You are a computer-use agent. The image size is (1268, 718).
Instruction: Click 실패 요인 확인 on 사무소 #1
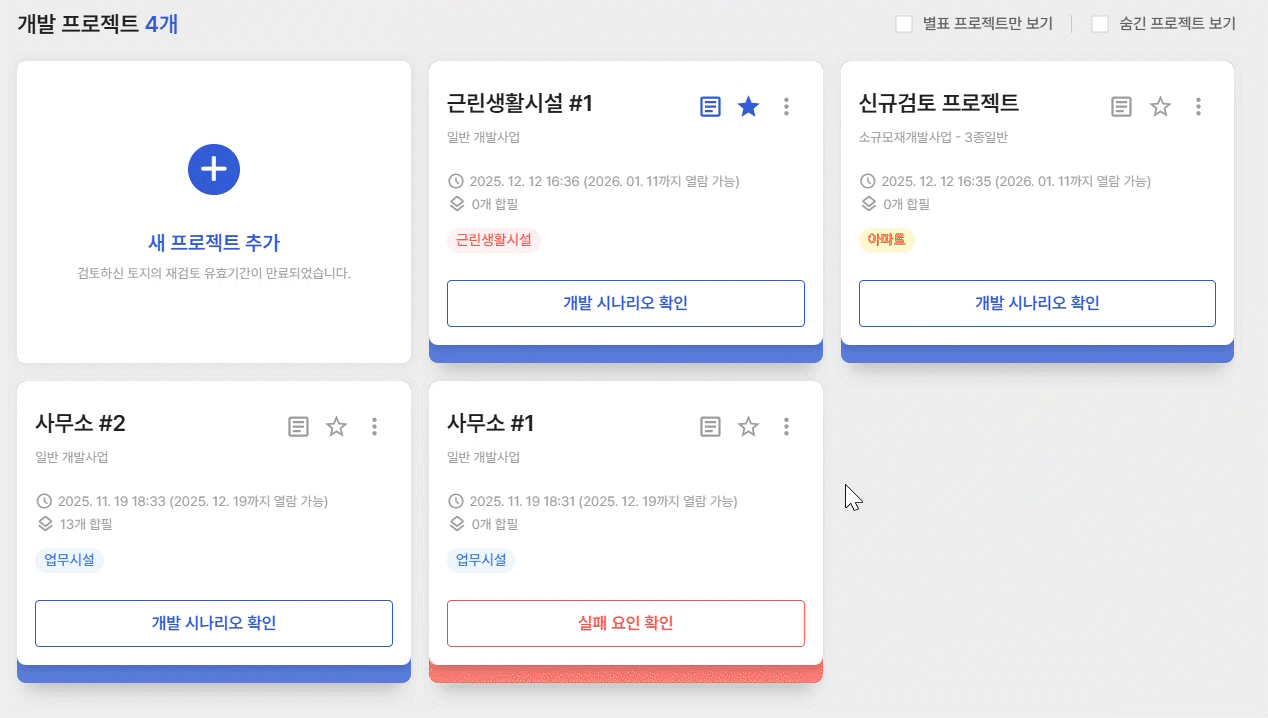(626, 623)
